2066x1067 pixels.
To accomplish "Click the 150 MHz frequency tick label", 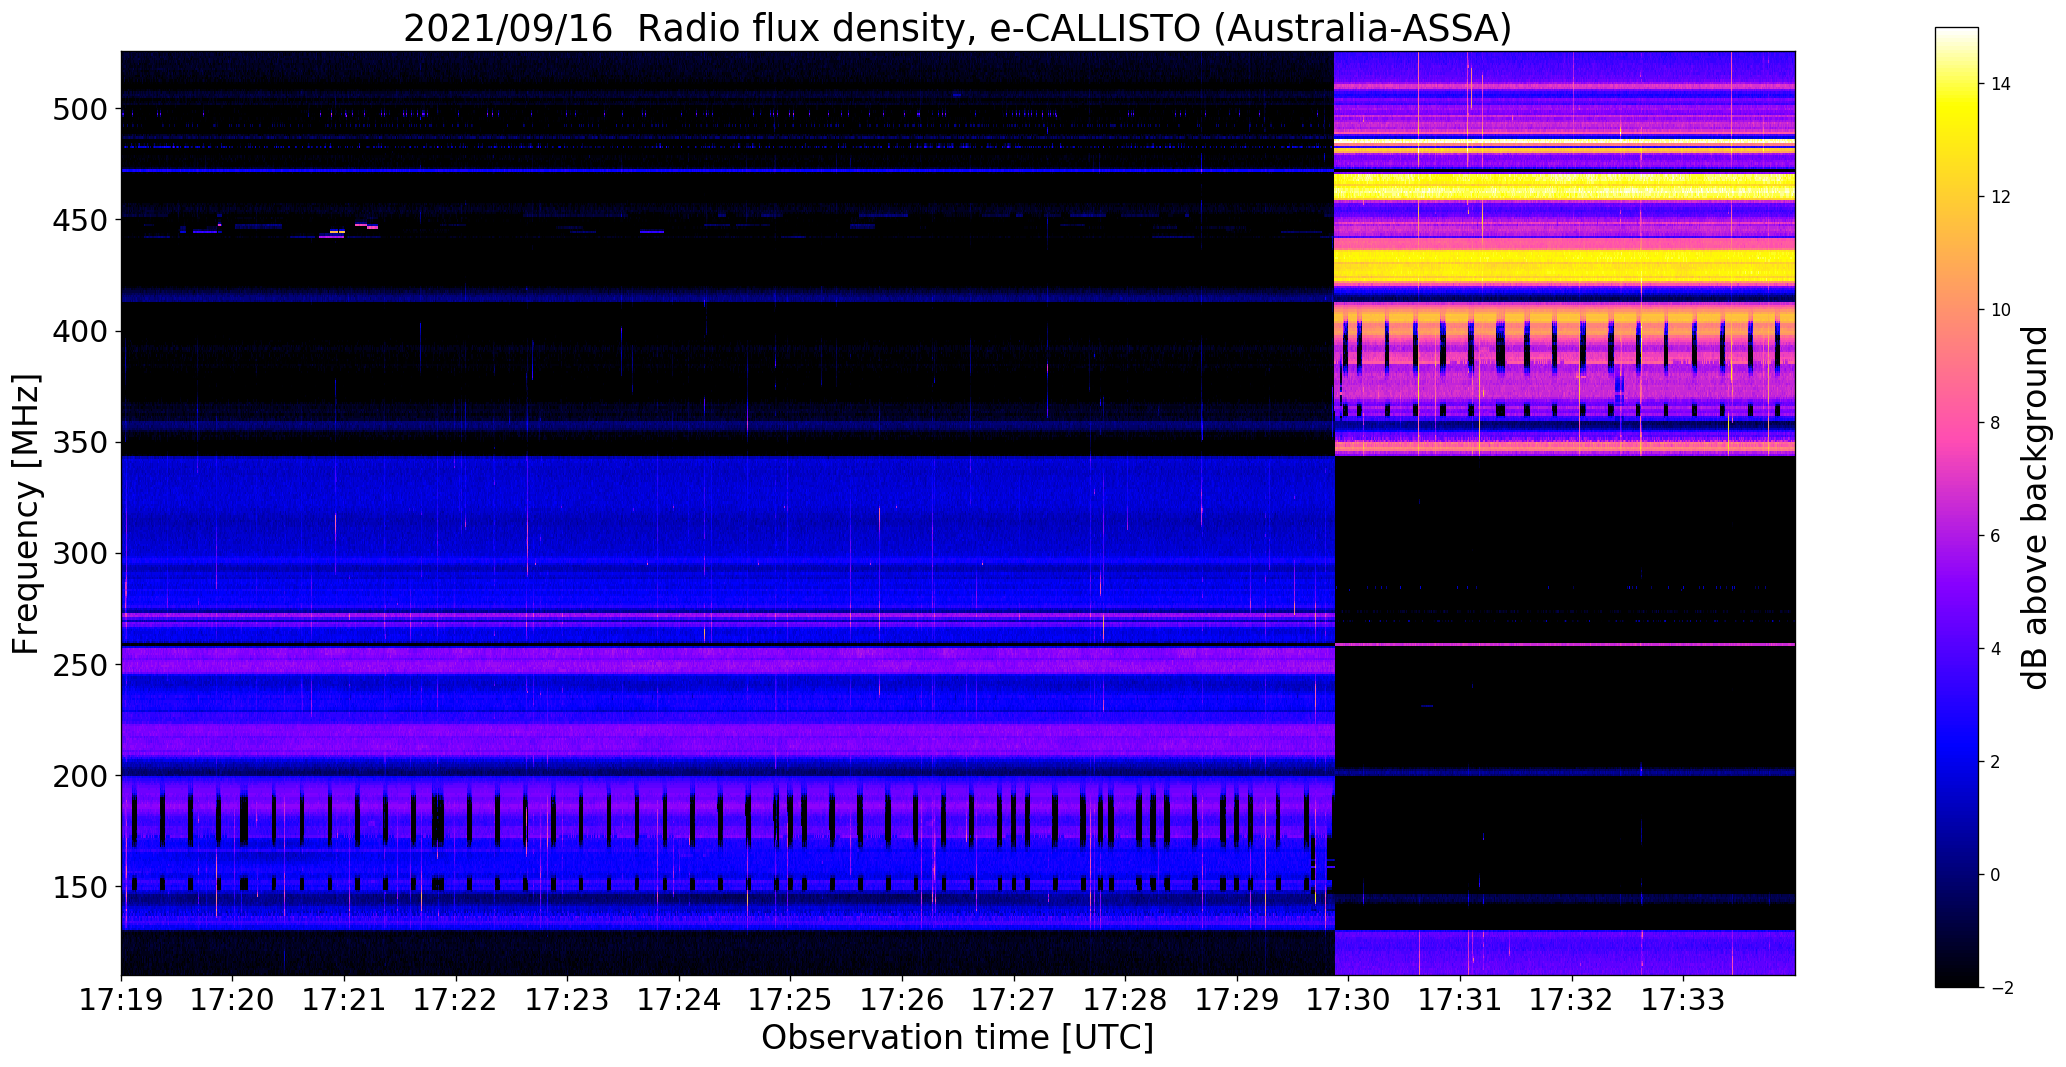I will coord(79,887).
